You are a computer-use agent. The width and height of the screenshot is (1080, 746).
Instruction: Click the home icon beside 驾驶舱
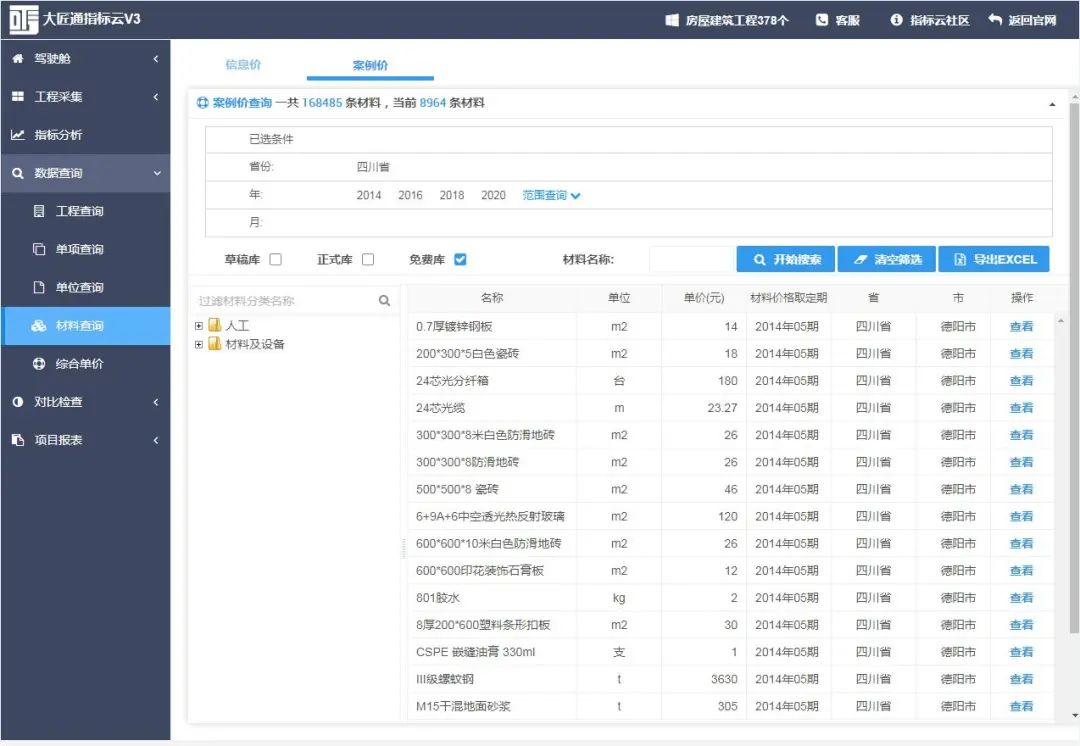(18, 59)
